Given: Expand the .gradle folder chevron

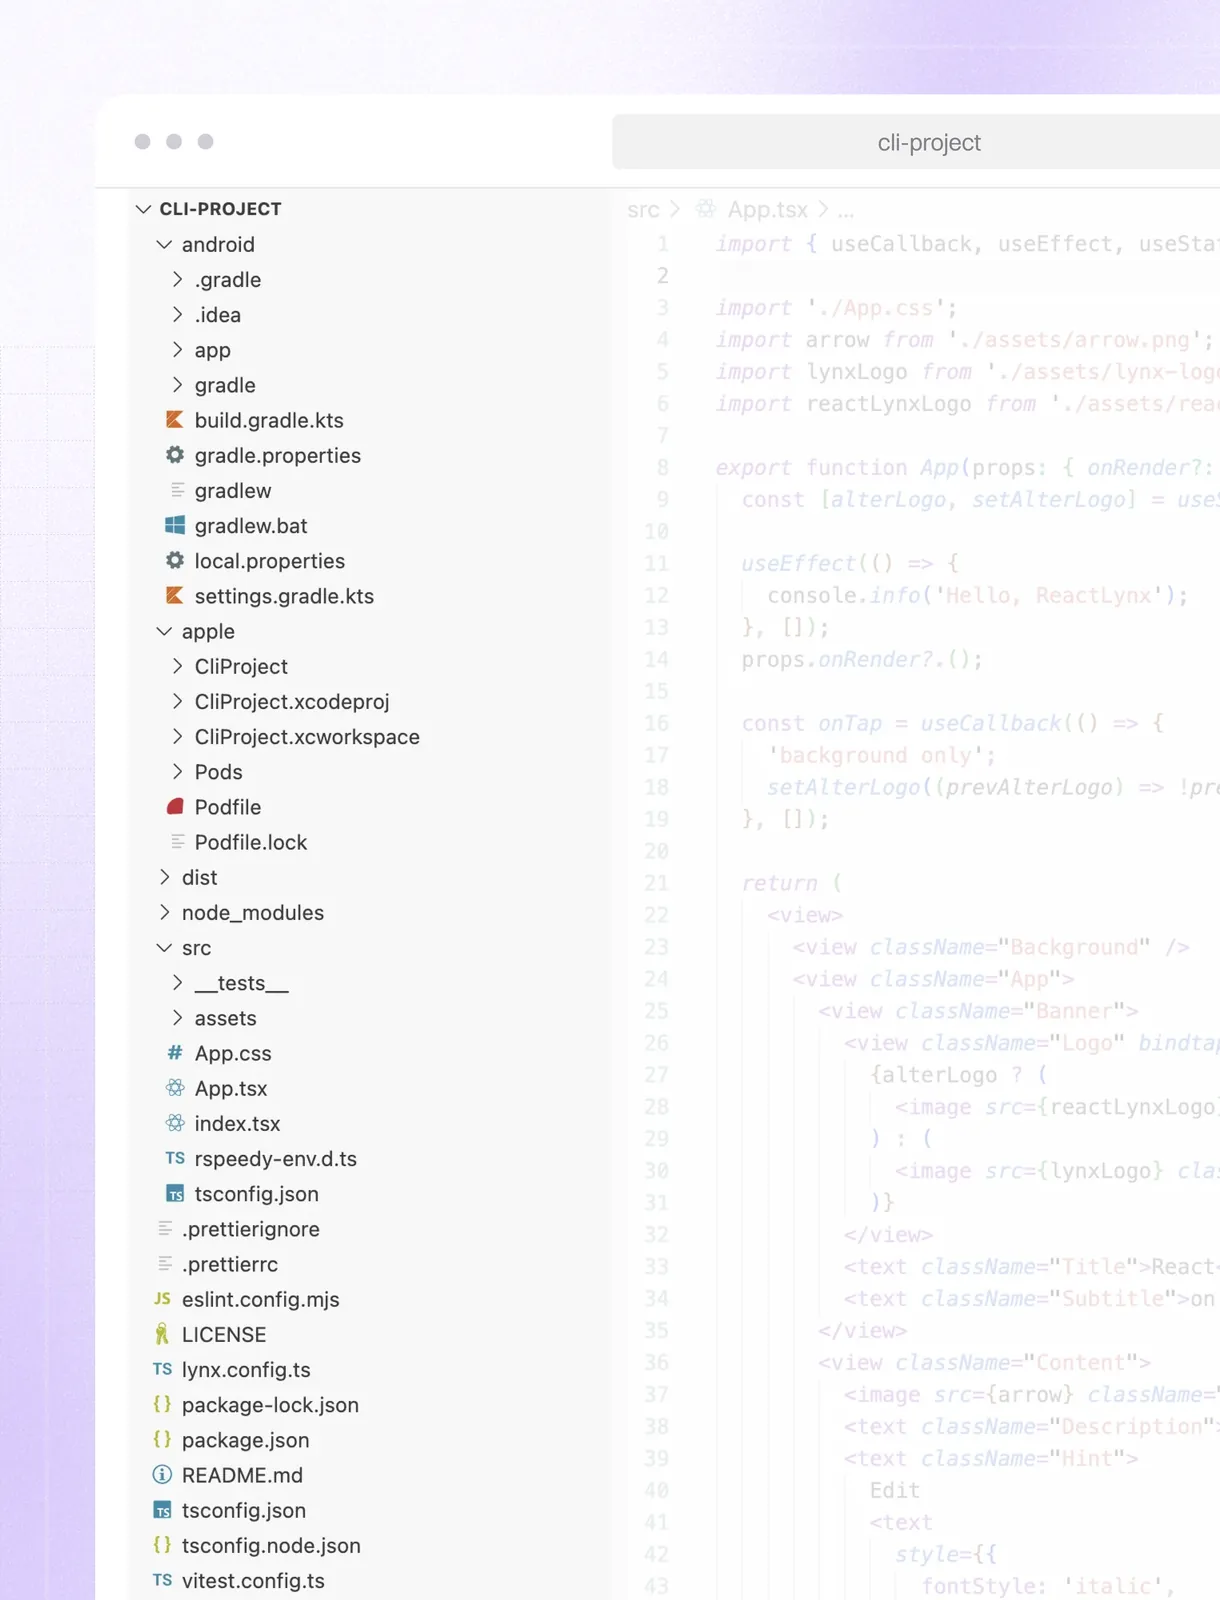Looking at the screenshot, I should (177, 279).
